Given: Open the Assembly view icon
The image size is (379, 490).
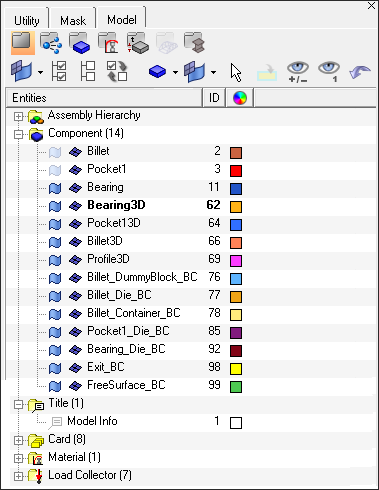Looking at the screenshot, I should [51, 43].
